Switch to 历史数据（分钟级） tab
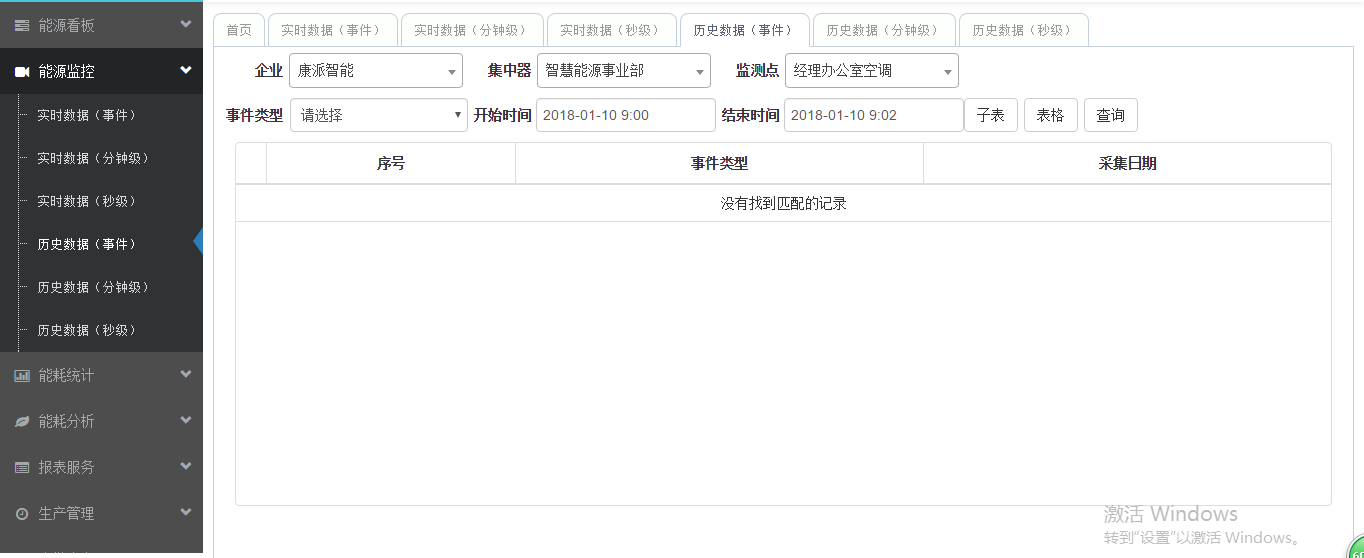The width and height of the screenshot is (1364, 558). coord(883,30)
